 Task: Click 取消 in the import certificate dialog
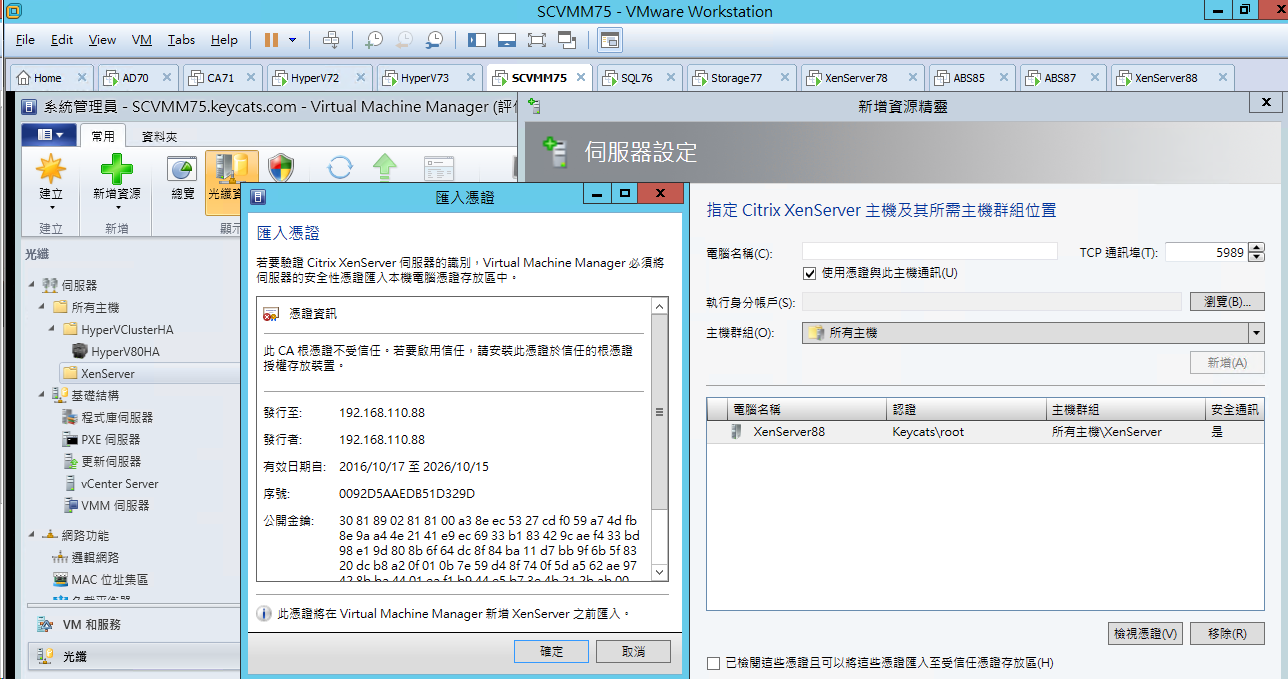coord(633,651)
